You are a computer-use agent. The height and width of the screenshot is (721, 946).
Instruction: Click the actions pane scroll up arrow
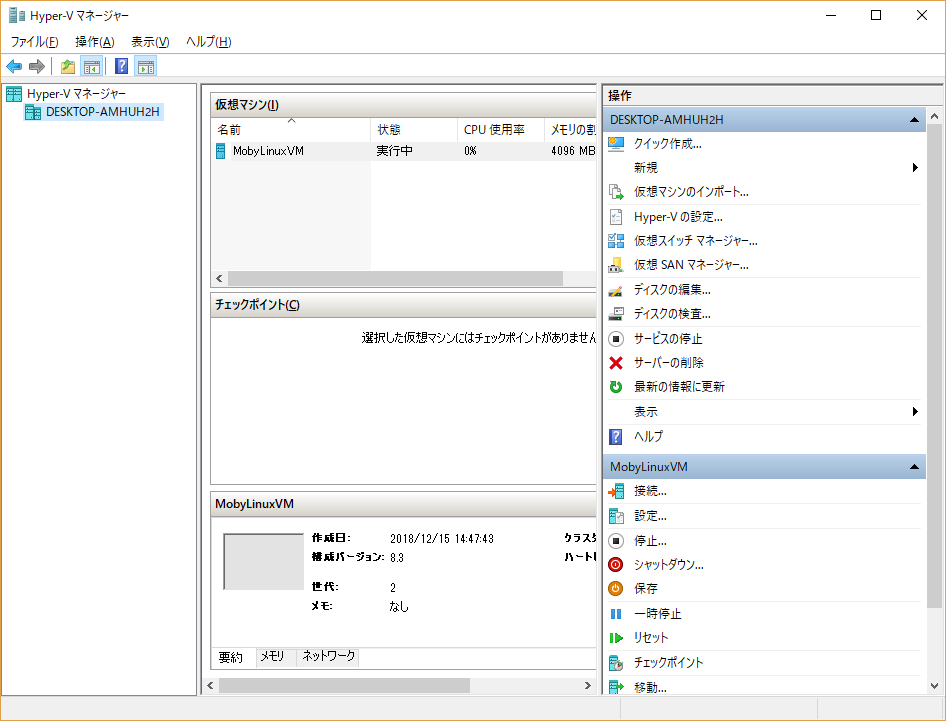point(935,116)
